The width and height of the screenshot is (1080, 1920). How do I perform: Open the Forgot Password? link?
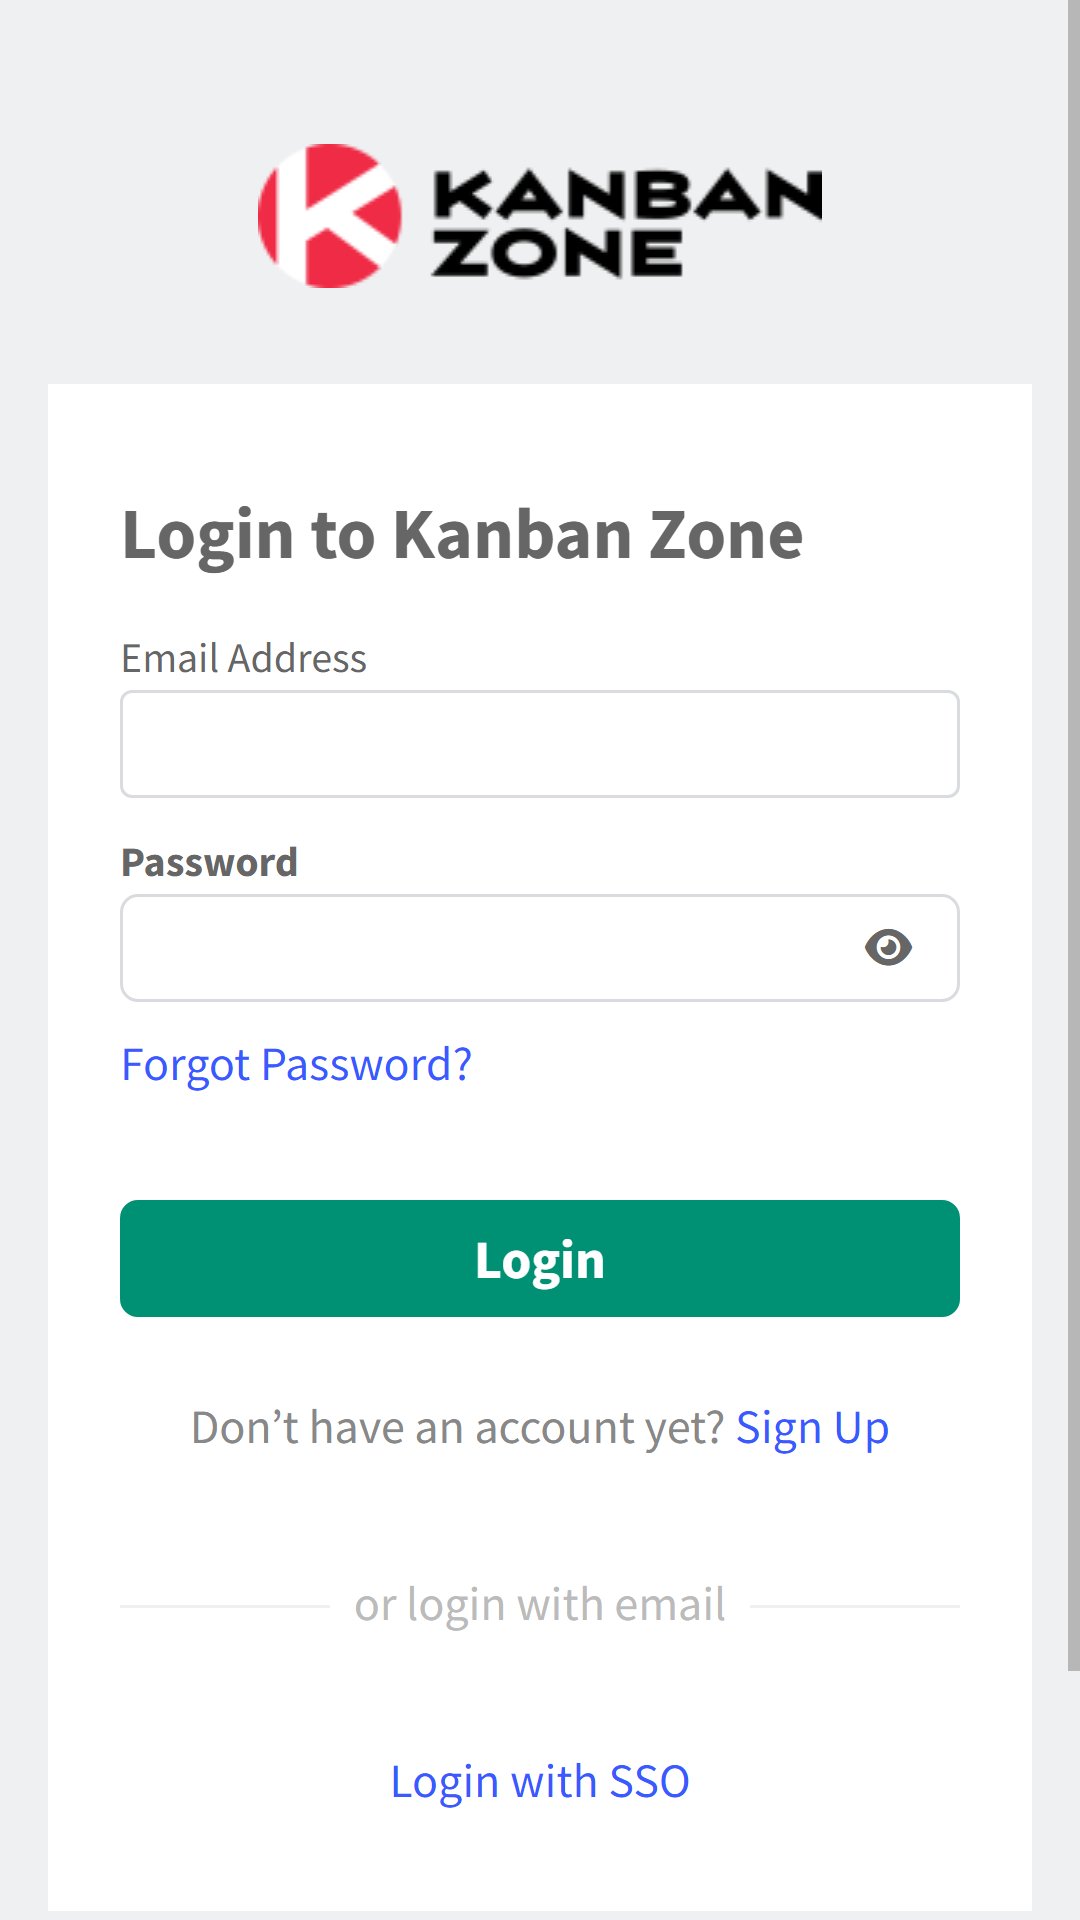click(296, 1065)
